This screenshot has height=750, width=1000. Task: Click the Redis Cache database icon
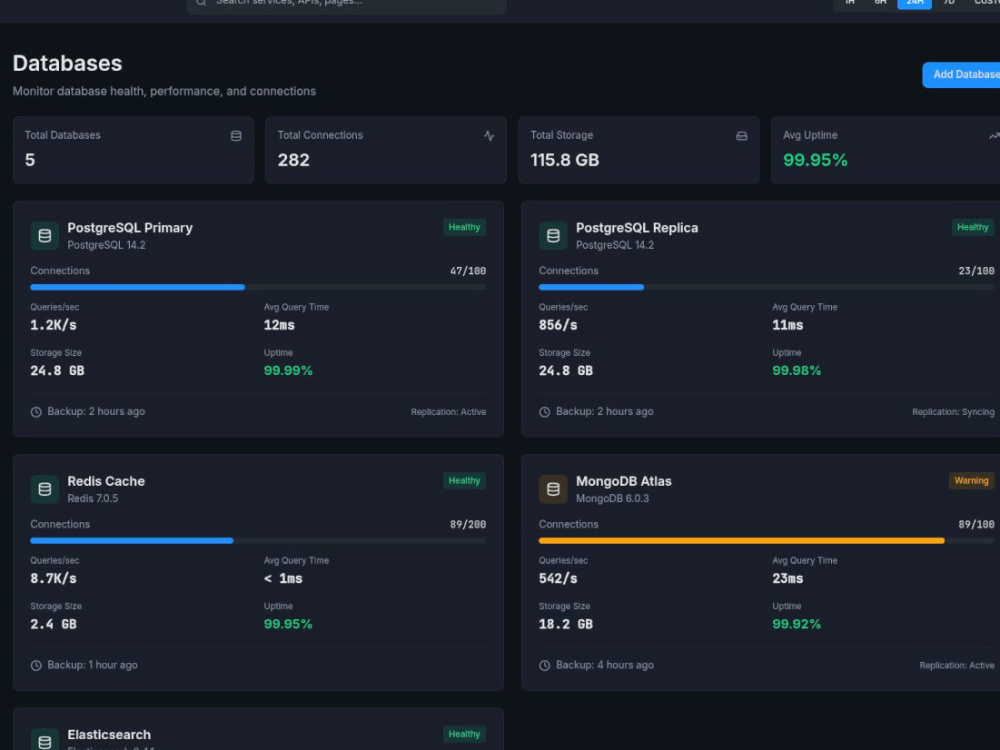coord(45,489)
